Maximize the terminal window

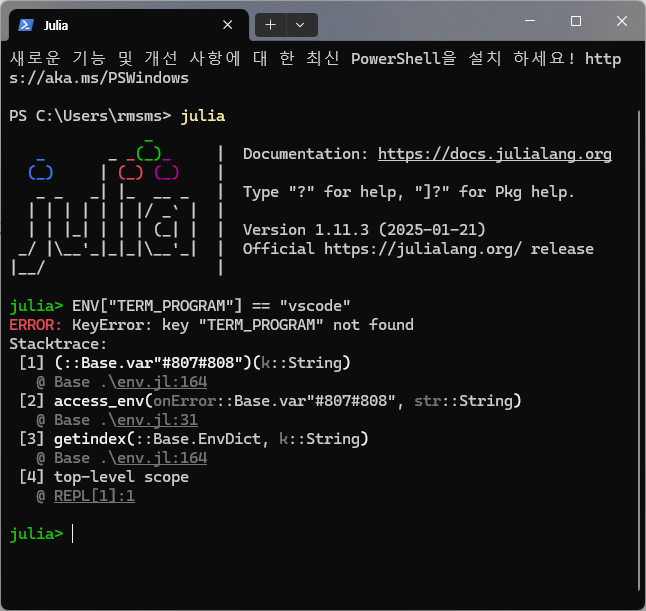click(x=576, y=21)
